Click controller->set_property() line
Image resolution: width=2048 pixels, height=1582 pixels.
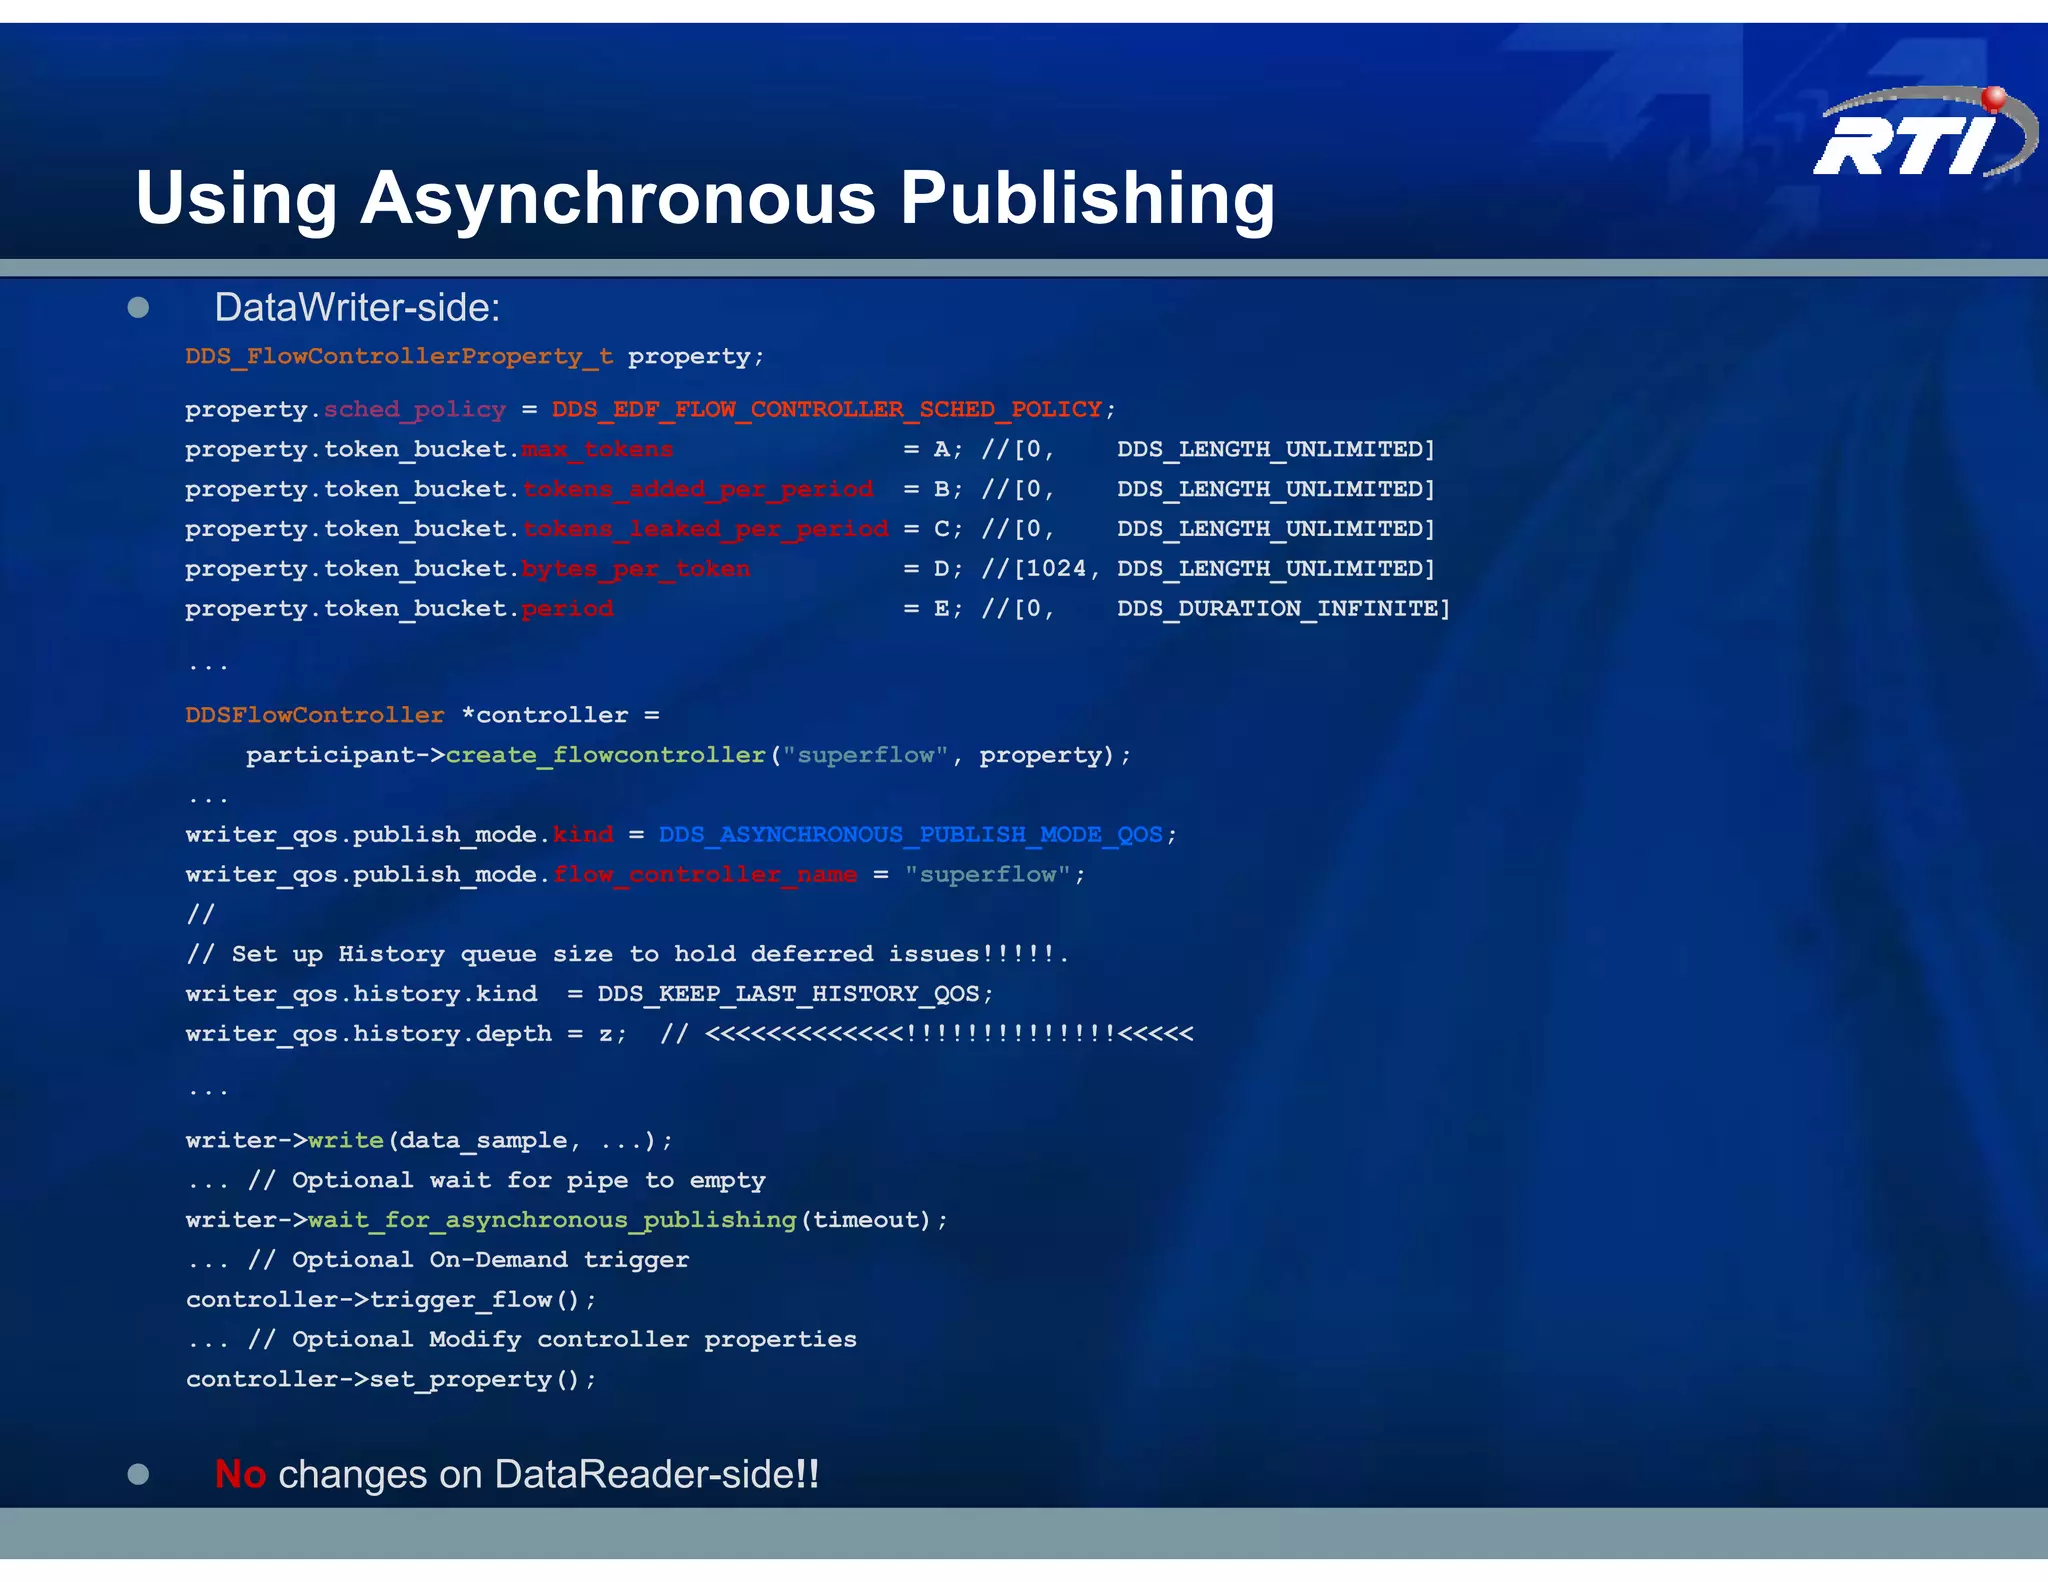390,1380
